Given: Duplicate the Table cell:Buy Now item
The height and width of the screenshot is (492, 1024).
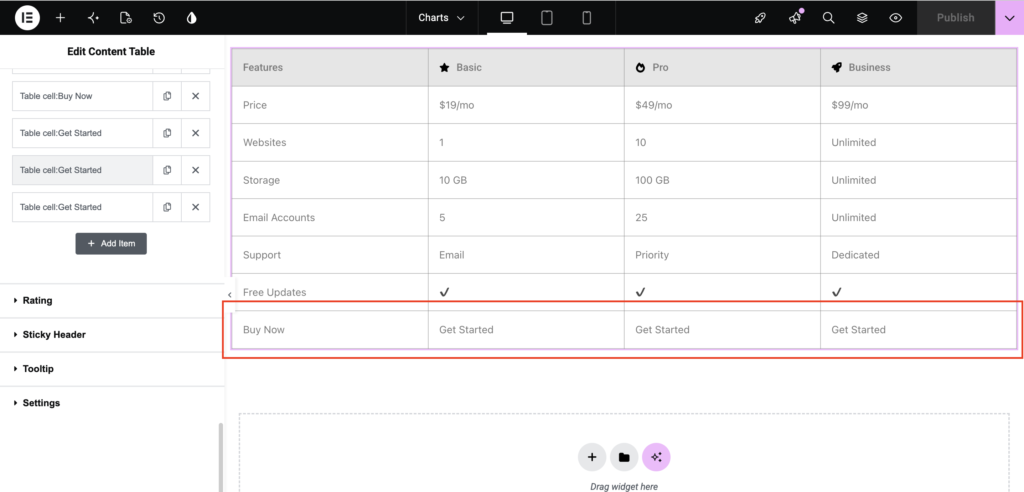Looking at the screenshot, I should [x=167, y=96].
